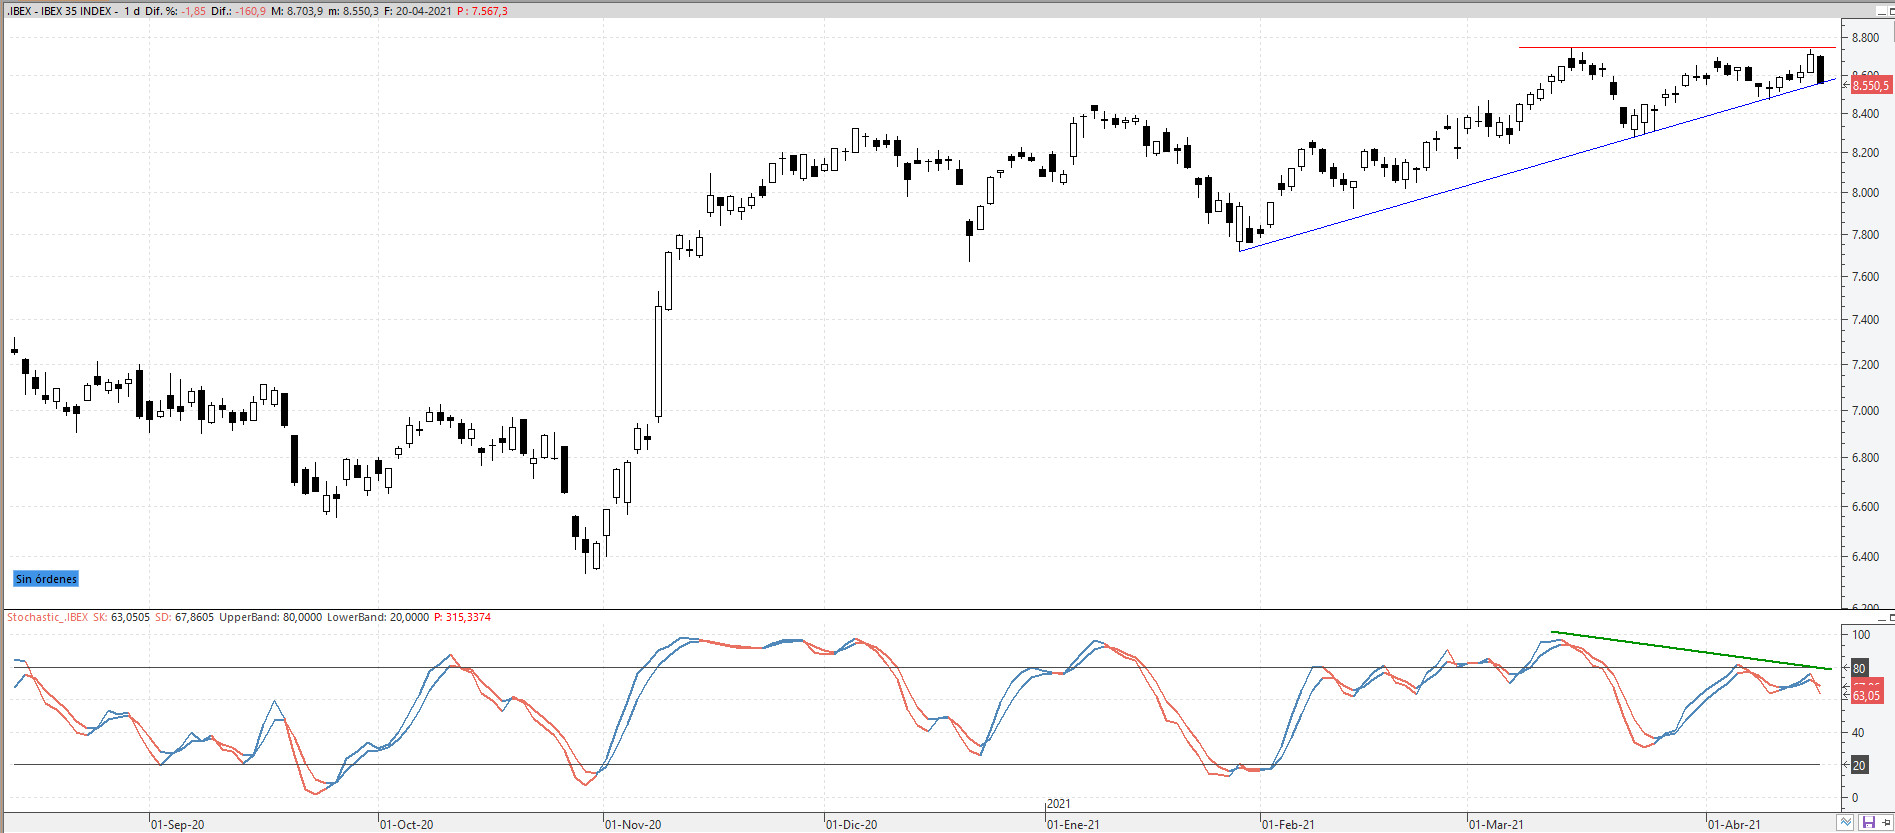Click the 20 lower band marker

tap(1859, 765)
